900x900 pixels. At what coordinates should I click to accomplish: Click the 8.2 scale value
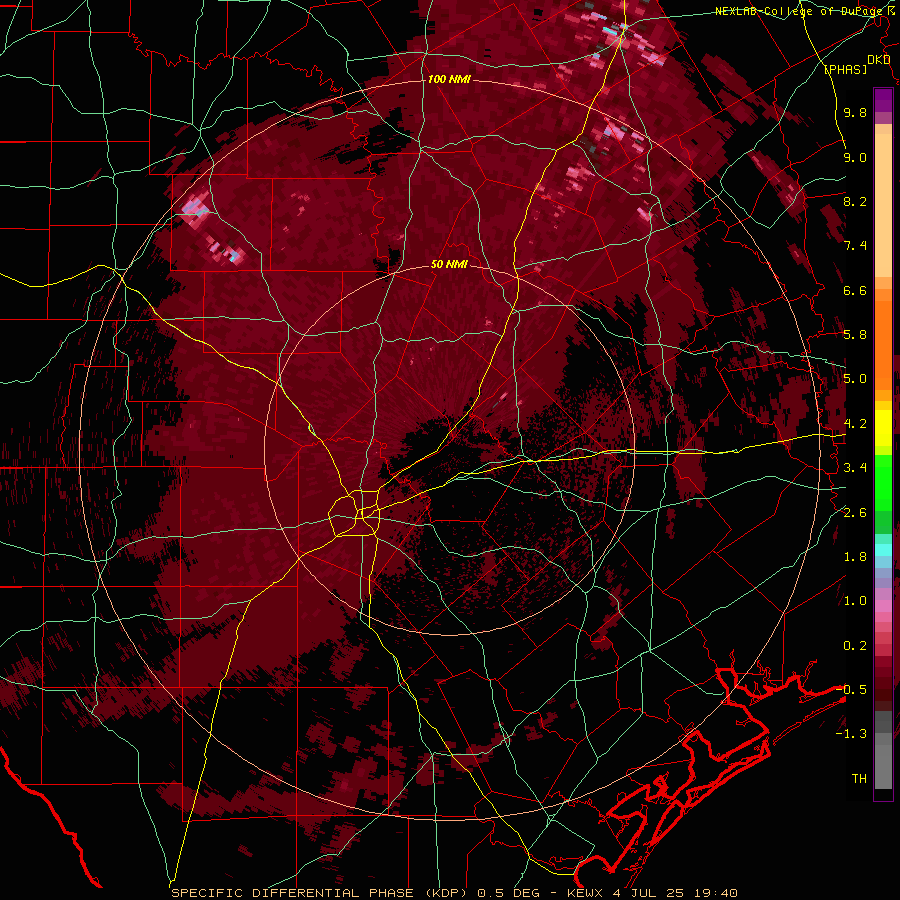(855, 201)
